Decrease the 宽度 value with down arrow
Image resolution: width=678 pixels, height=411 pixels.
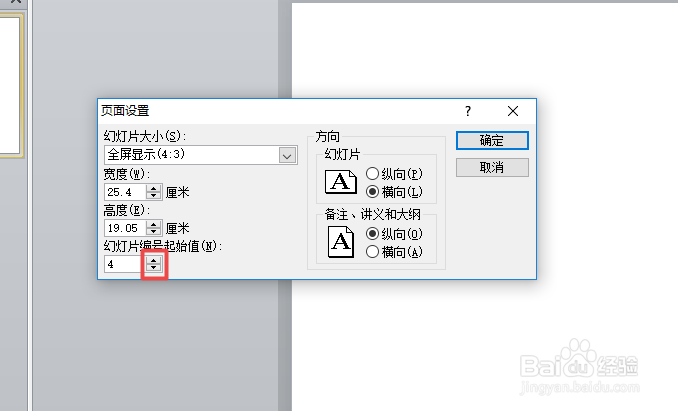154,196
